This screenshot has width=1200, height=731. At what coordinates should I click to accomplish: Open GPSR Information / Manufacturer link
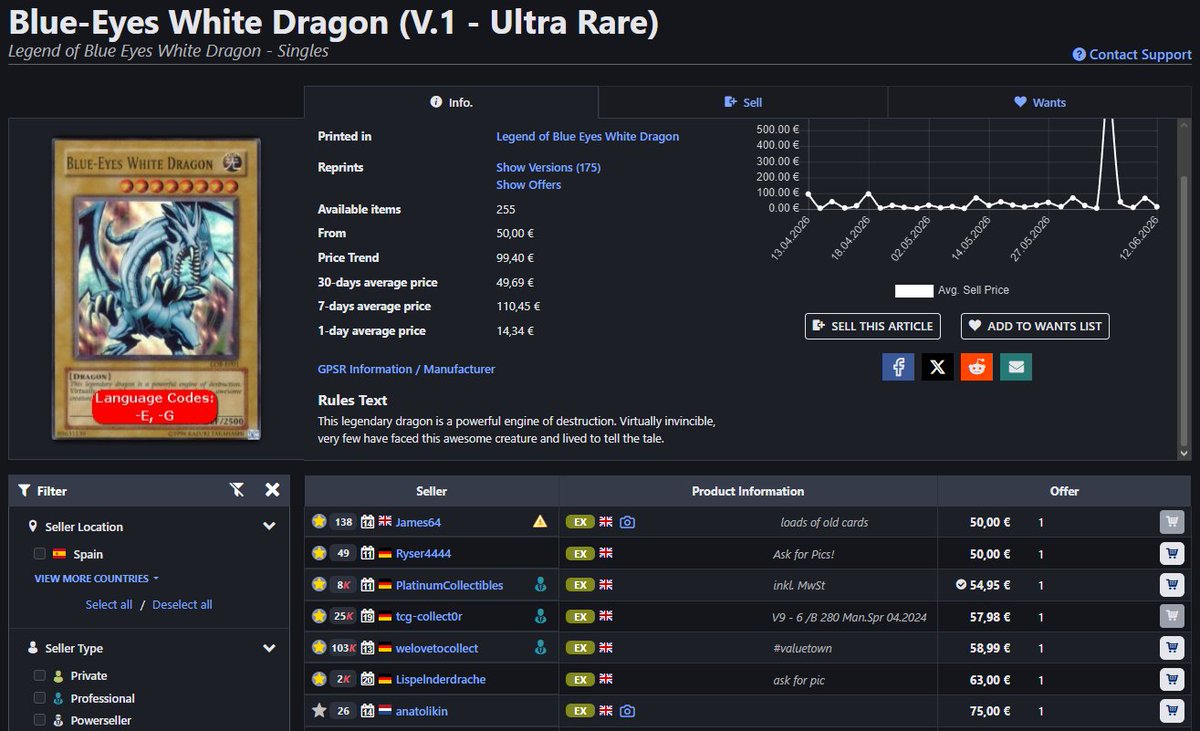point(406,369)
